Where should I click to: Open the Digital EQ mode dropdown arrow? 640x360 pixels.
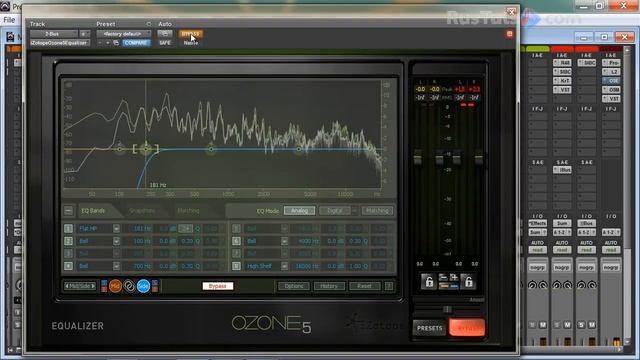(x=354, y=211)
